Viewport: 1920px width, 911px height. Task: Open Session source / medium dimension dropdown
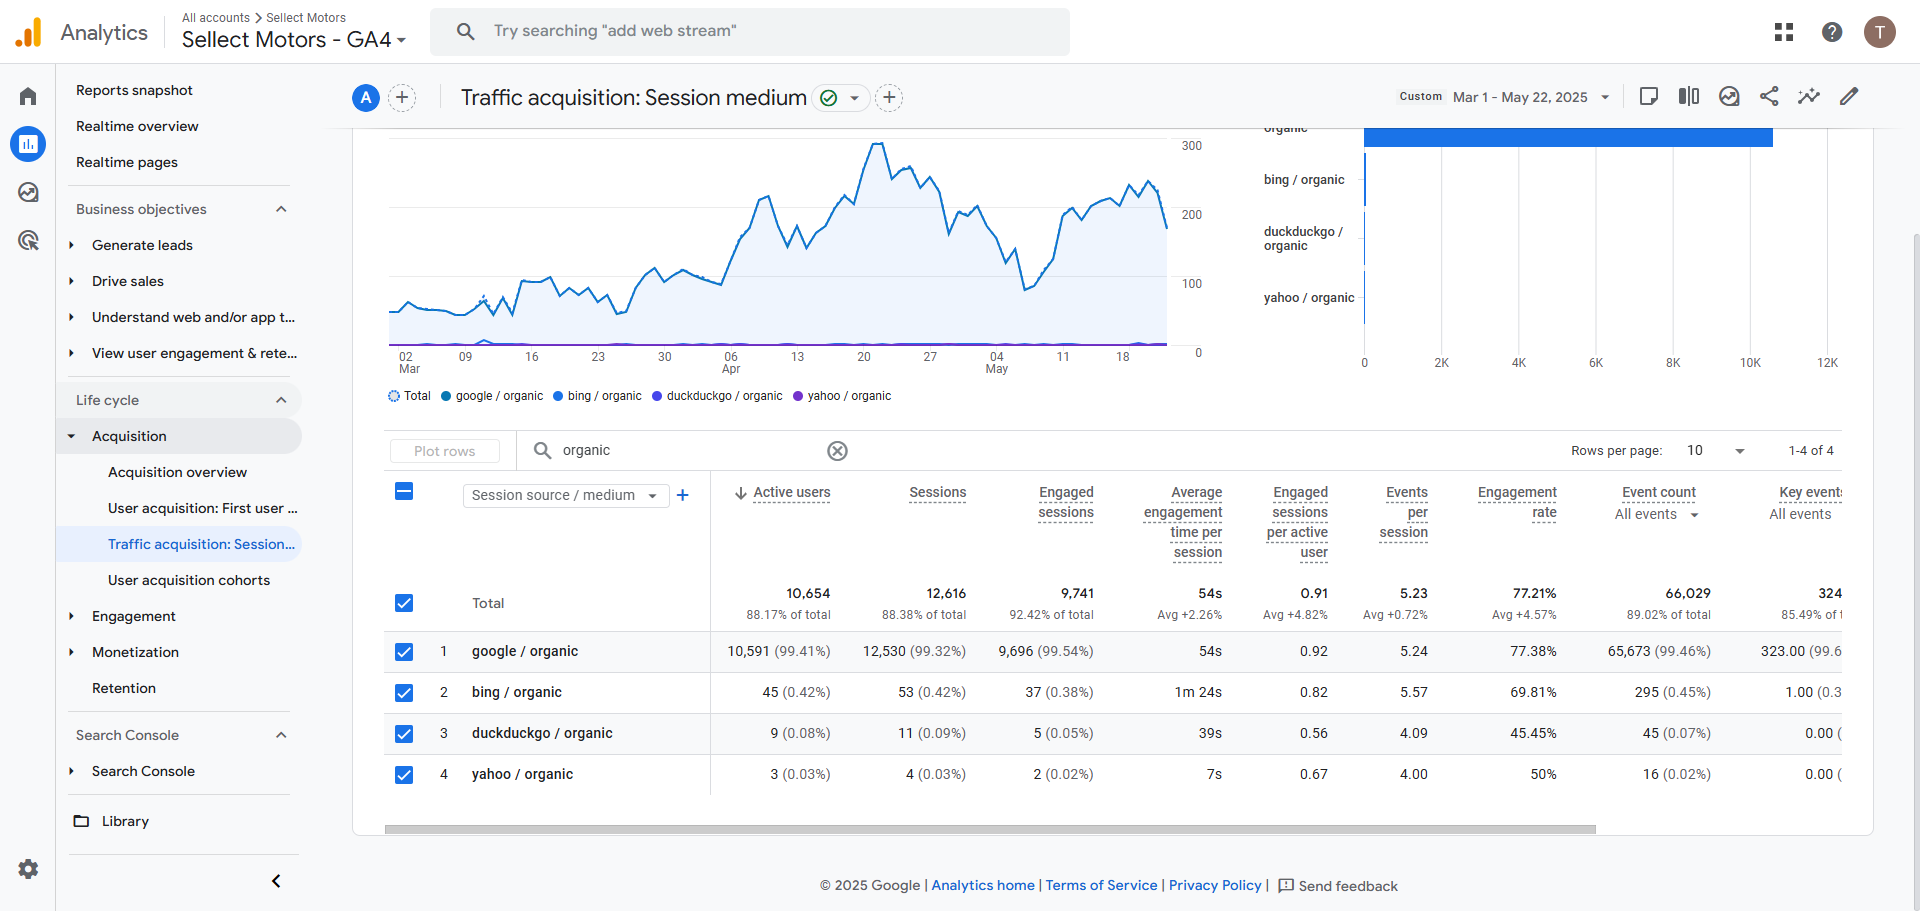pyautogui.click(x=565, y=495)
